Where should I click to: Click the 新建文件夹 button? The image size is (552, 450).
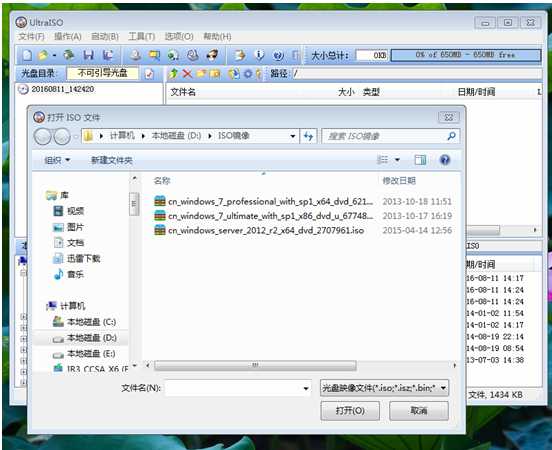[x=112, y=161]
